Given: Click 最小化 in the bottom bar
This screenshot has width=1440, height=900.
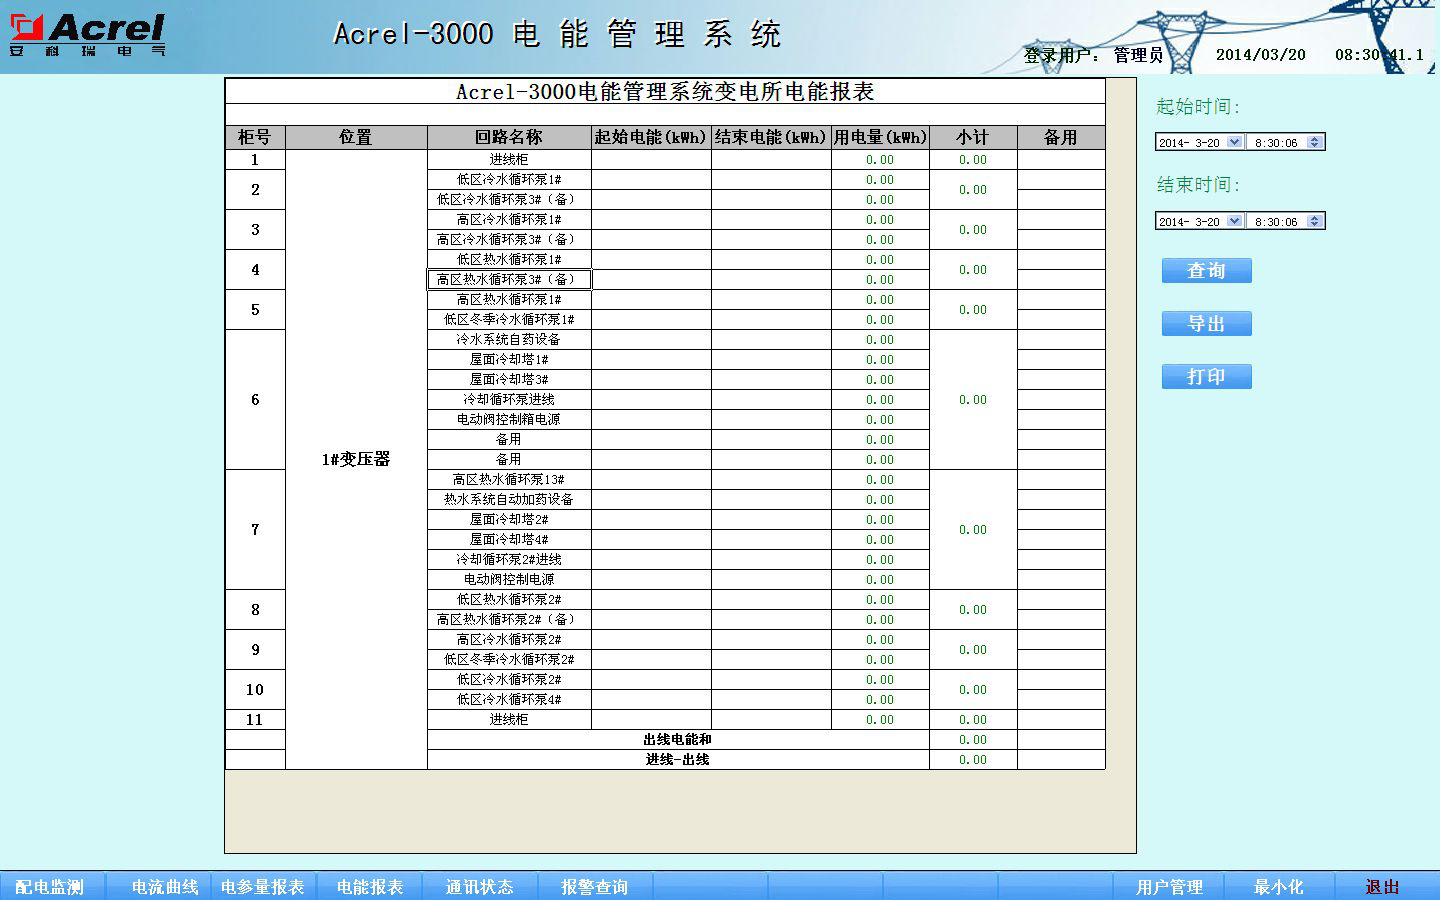Looking at the screenshot, I should point(1279,887).
